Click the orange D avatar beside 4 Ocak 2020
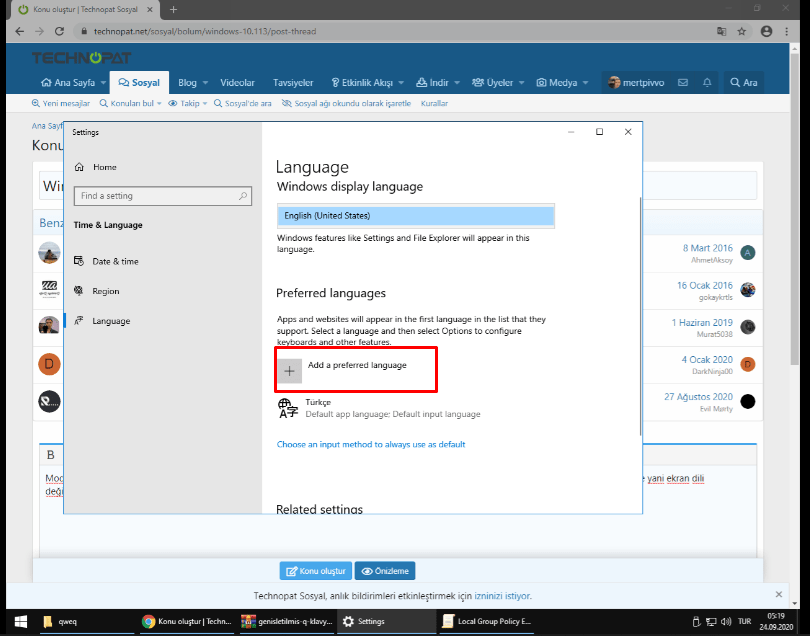 click(747, 364)
